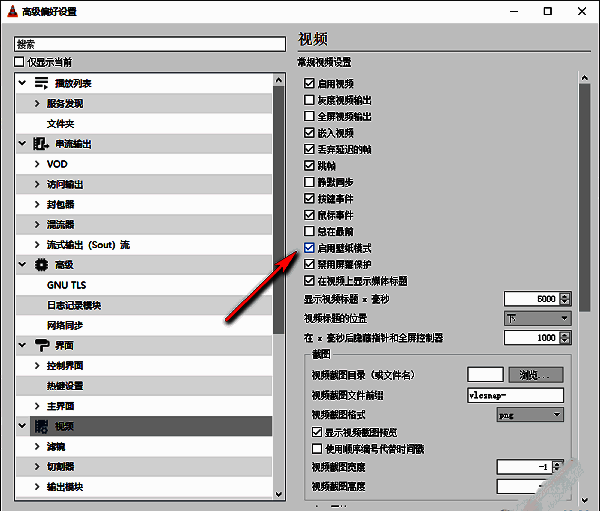Toggle the 总在最前 always-on-top checkbox

(310, 231)
